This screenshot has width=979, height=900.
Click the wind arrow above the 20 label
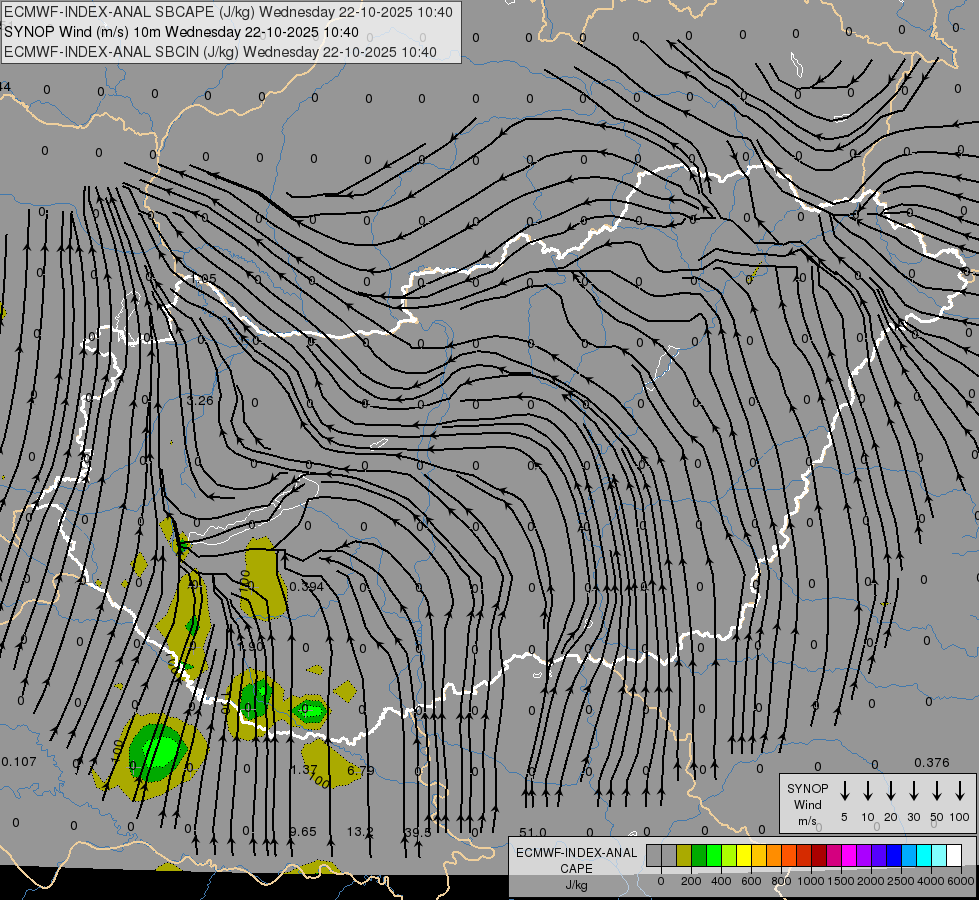tap(891, 791)
